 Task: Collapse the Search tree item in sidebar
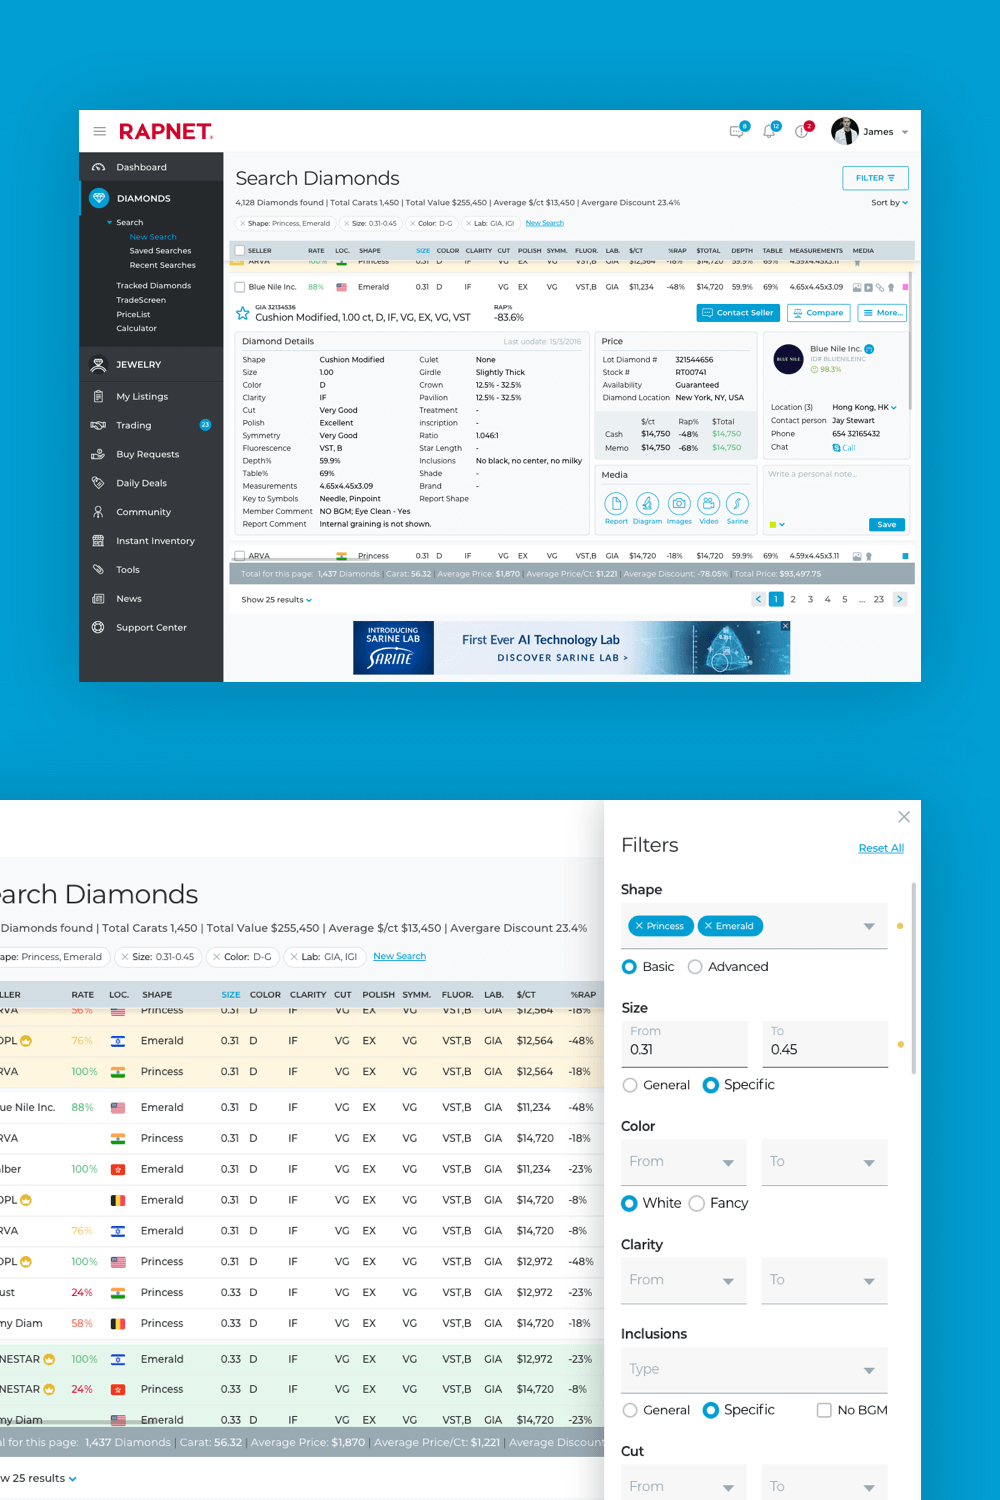pos(110,223)
